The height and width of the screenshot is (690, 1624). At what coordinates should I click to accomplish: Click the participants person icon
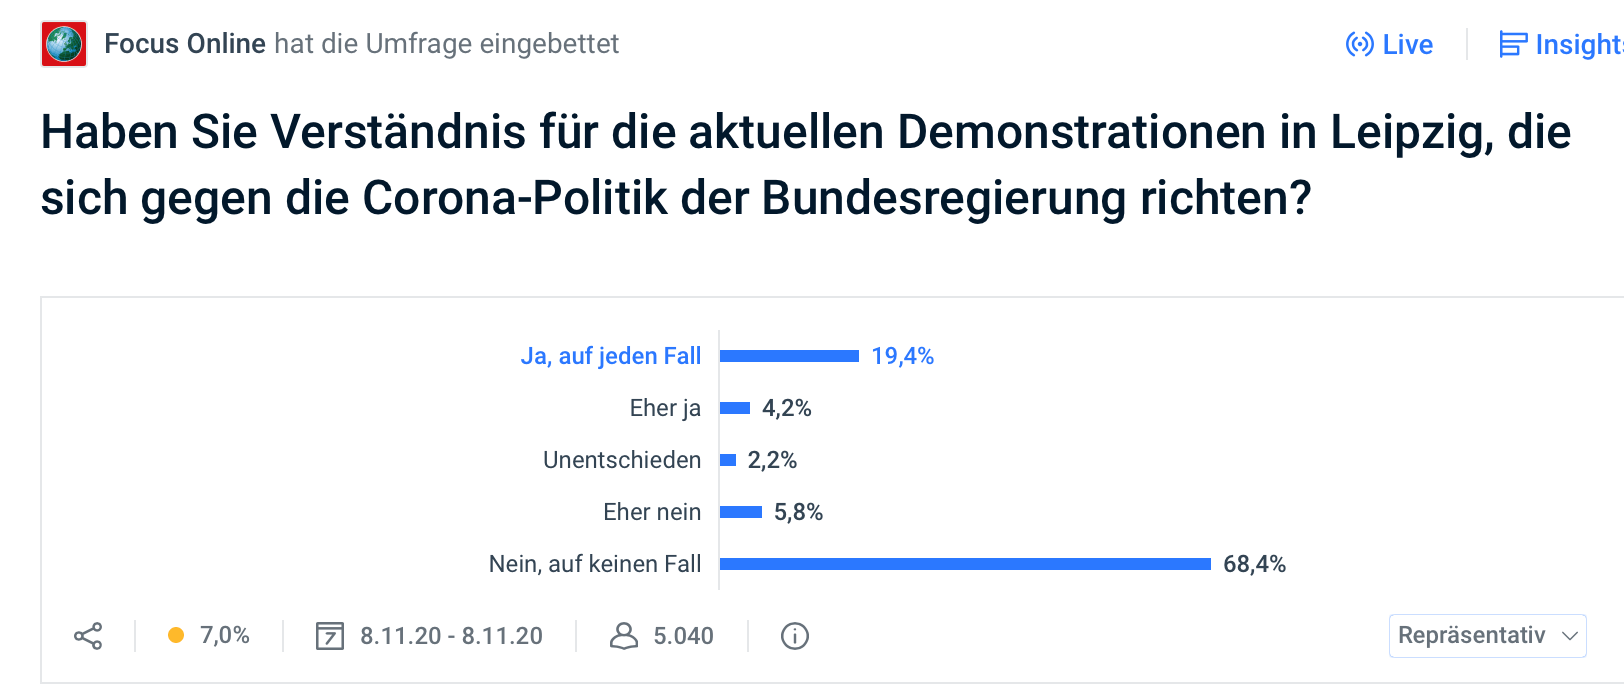[624, 636]
